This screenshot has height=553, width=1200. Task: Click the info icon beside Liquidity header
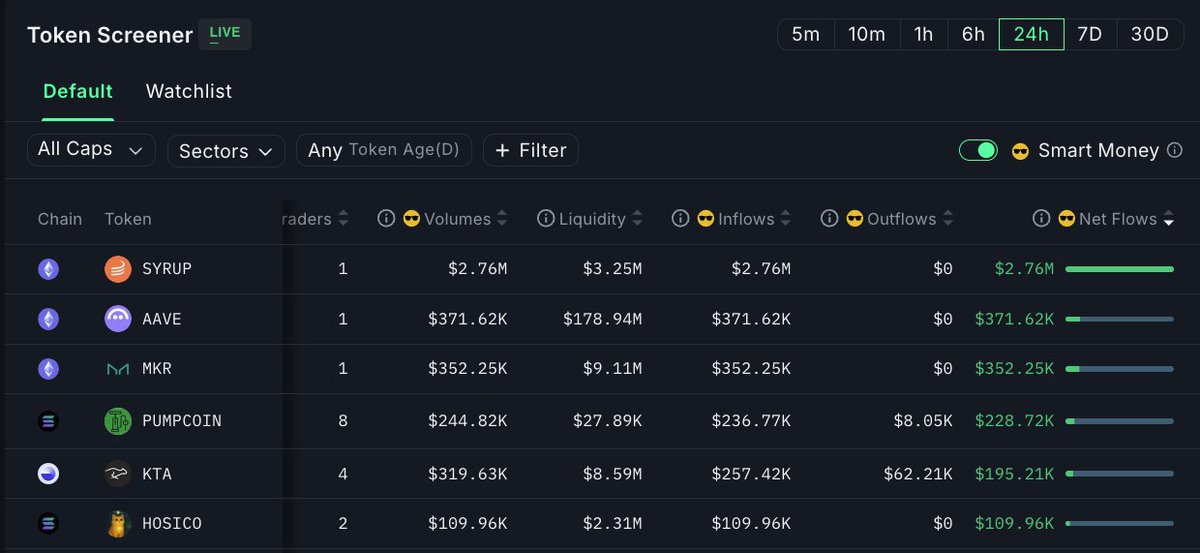tap(545, 218)
